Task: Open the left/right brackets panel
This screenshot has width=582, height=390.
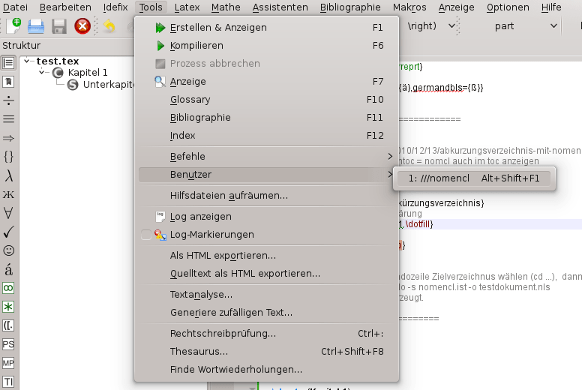Action: [x=8, y=326]
